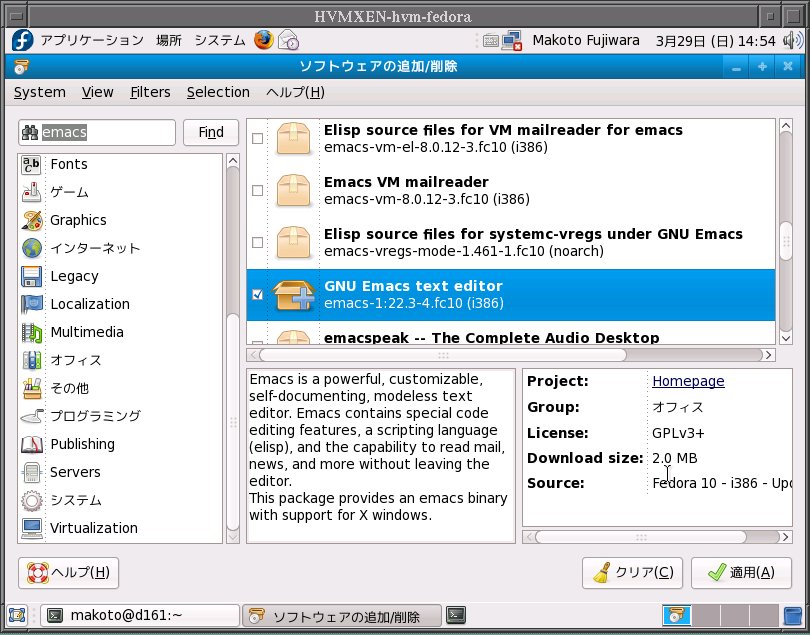Click the volume speaker icon
This screenshot has height=635, width=810.
(792, 40)
